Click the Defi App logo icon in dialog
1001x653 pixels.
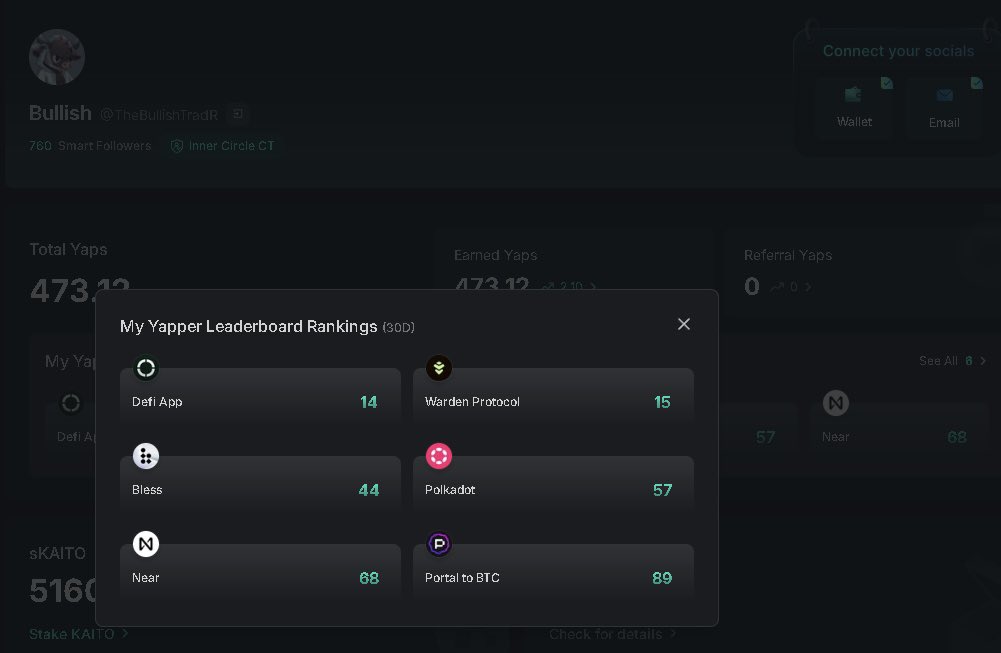146,368
